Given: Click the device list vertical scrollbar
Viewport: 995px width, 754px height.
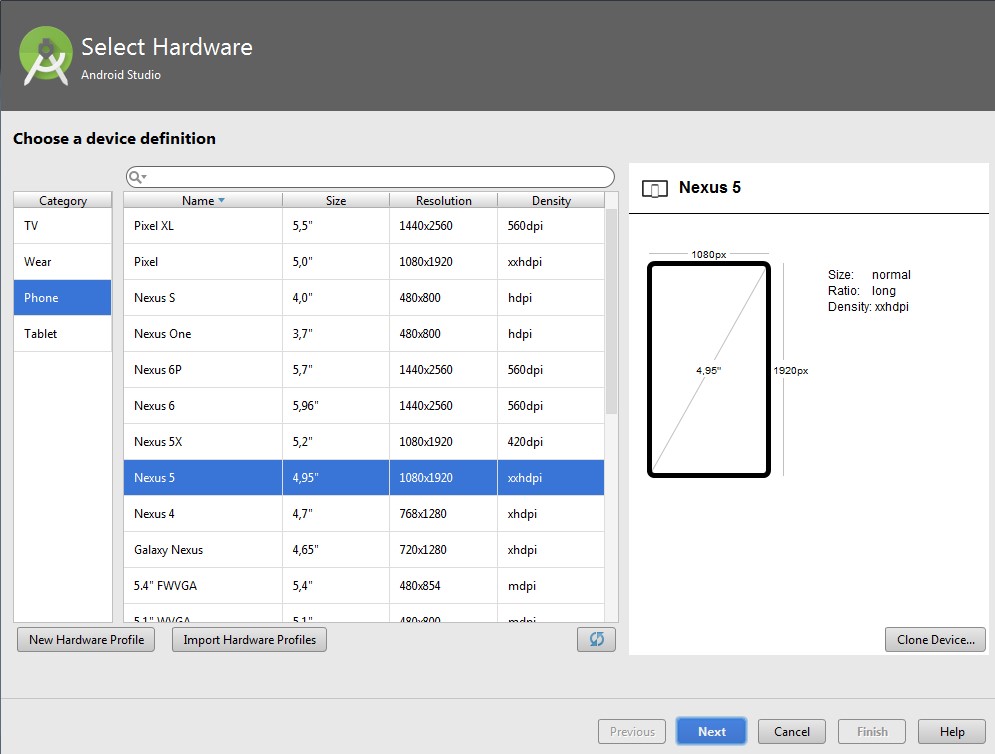Looking at the screenshot, I should coord(611,310).
